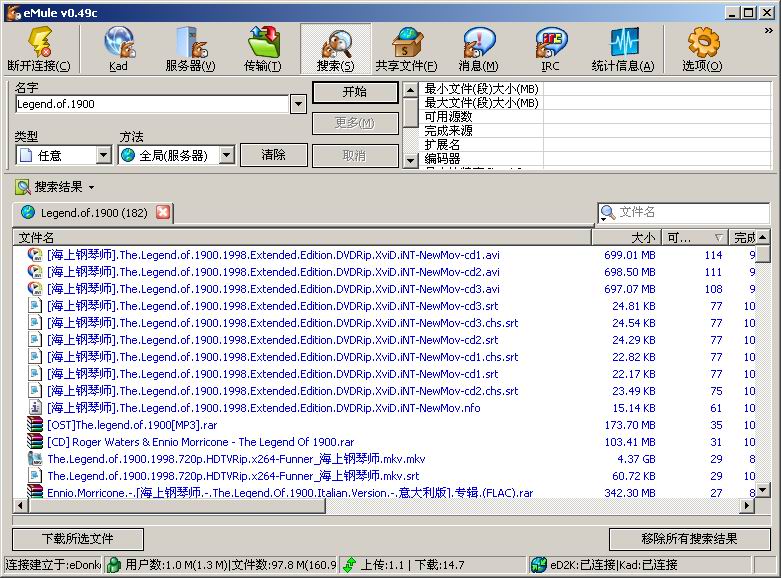Screen dimensions: 781x578
Task: Open the 方法 search method dropdown
Action: tap(226, 155)
